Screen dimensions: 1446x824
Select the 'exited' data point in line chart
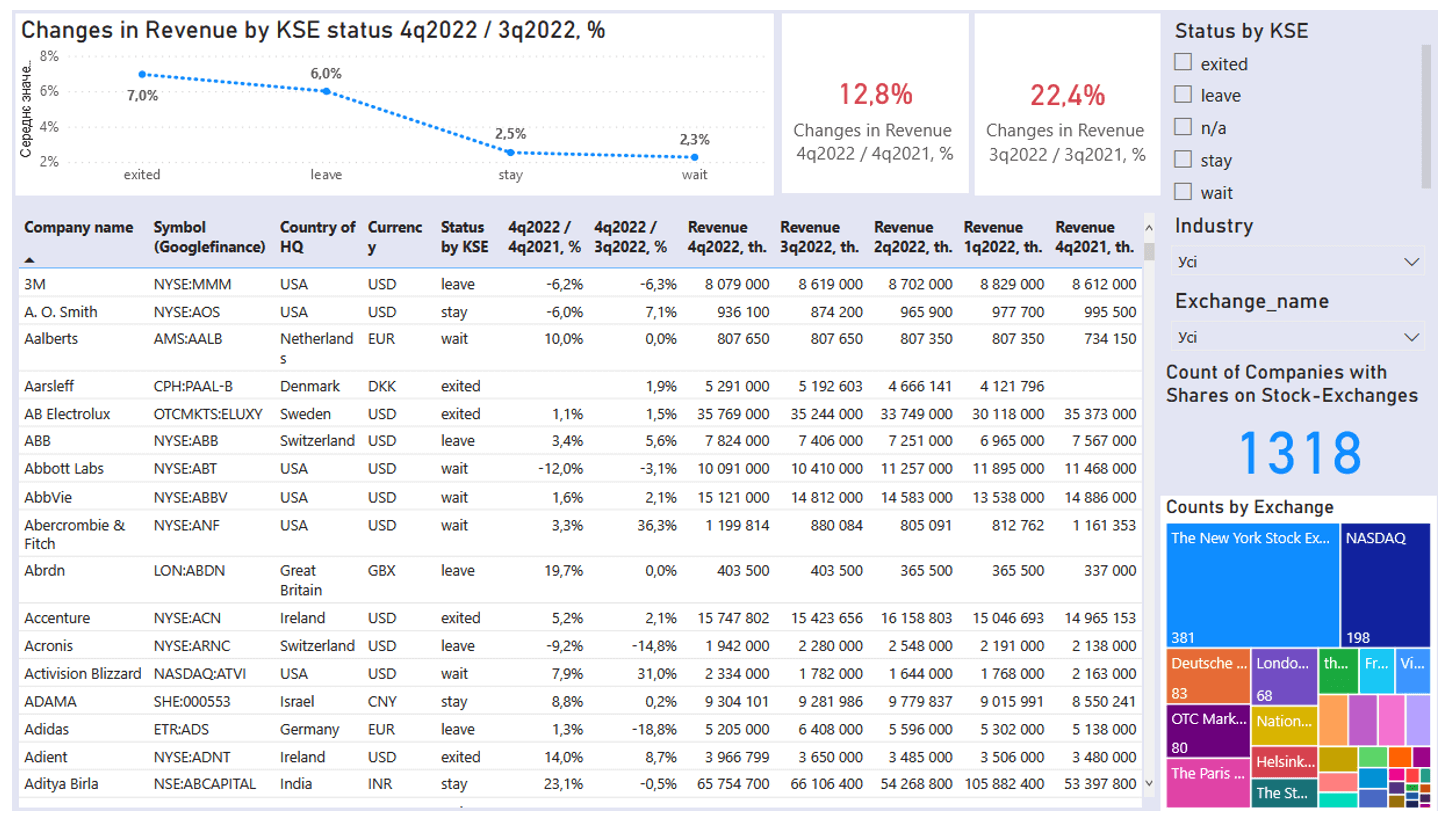coord(142,74)
